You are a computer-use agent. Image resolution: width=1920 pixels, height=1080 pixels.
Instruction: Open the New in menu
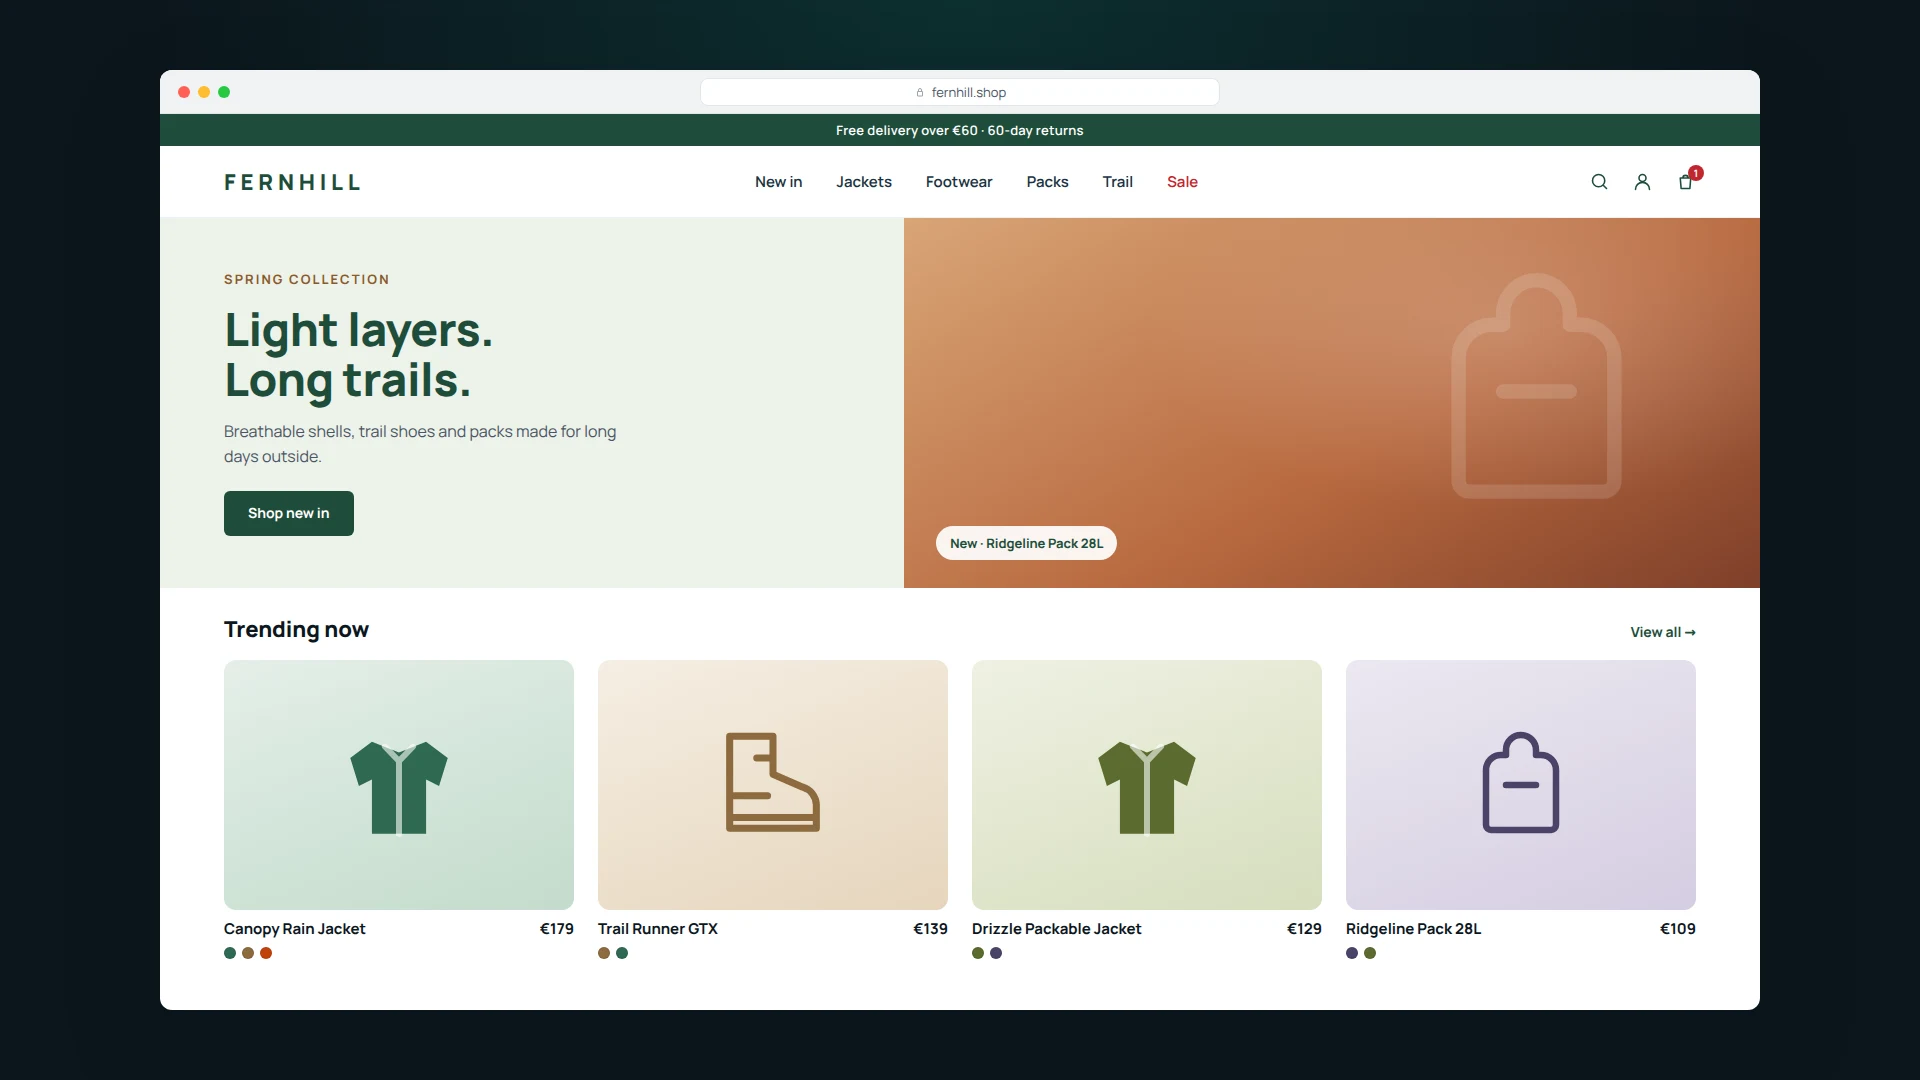click(x=778, y=182)
